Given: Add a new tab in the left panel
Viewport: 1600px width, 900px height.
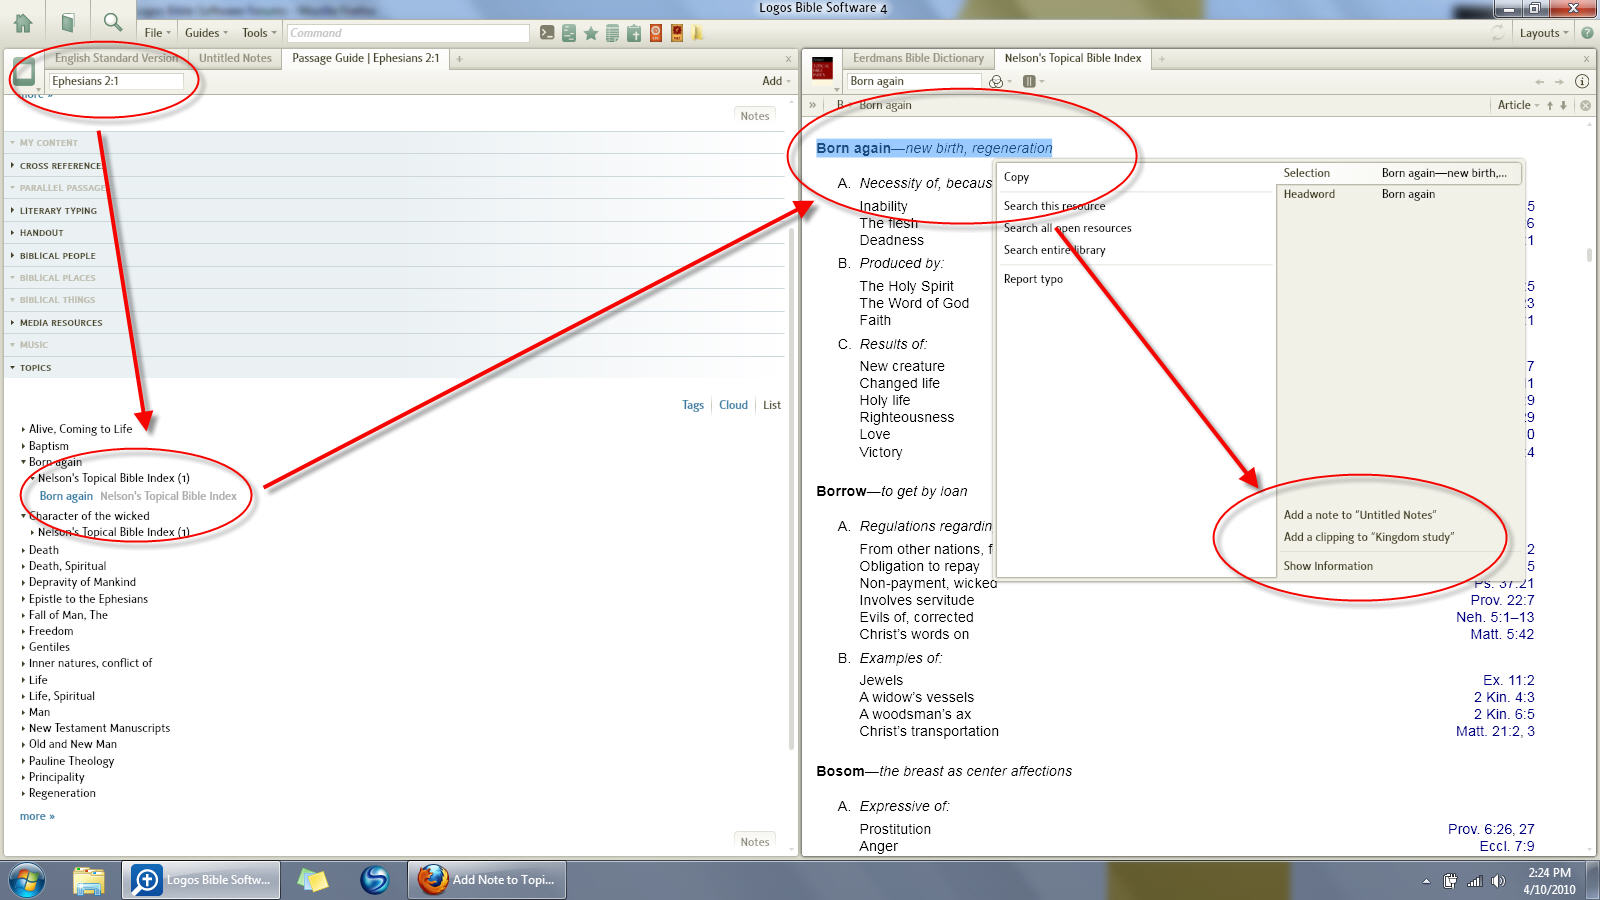Looking at the screenshot, I should pos(460,59).
